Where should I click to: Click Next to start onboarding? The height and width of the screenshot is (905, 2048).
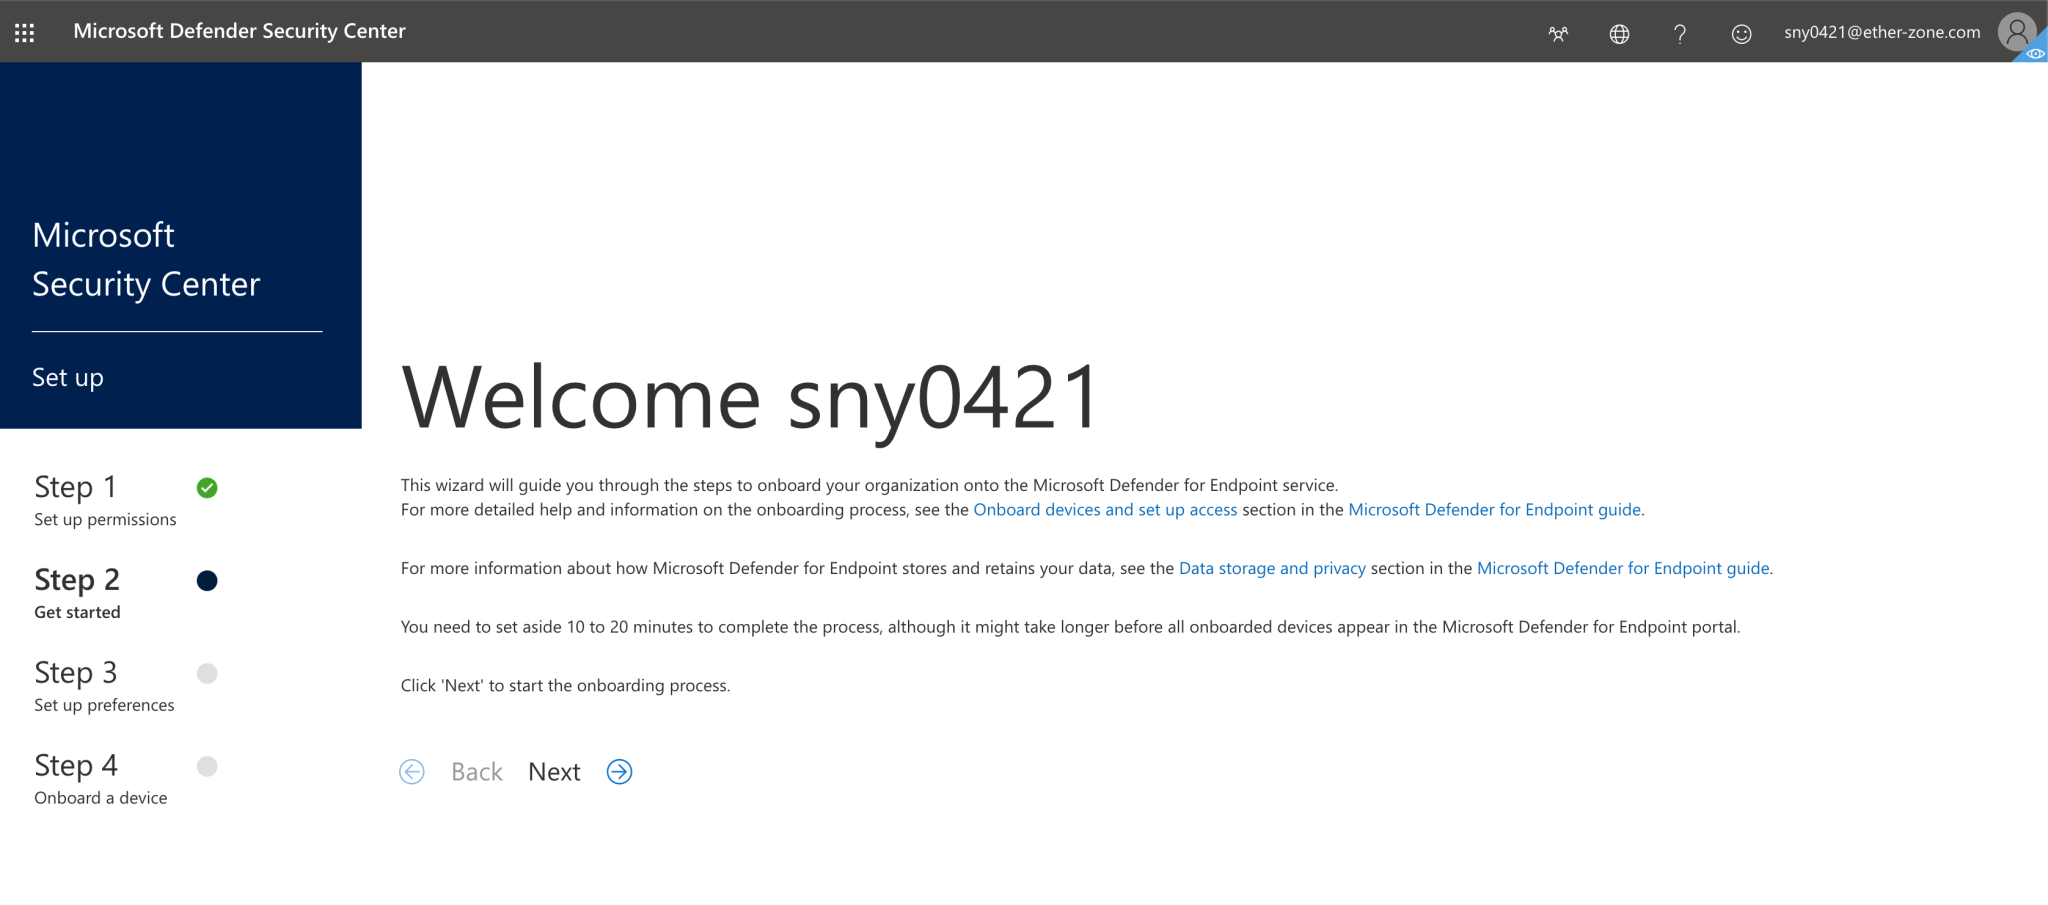(554, 771)
